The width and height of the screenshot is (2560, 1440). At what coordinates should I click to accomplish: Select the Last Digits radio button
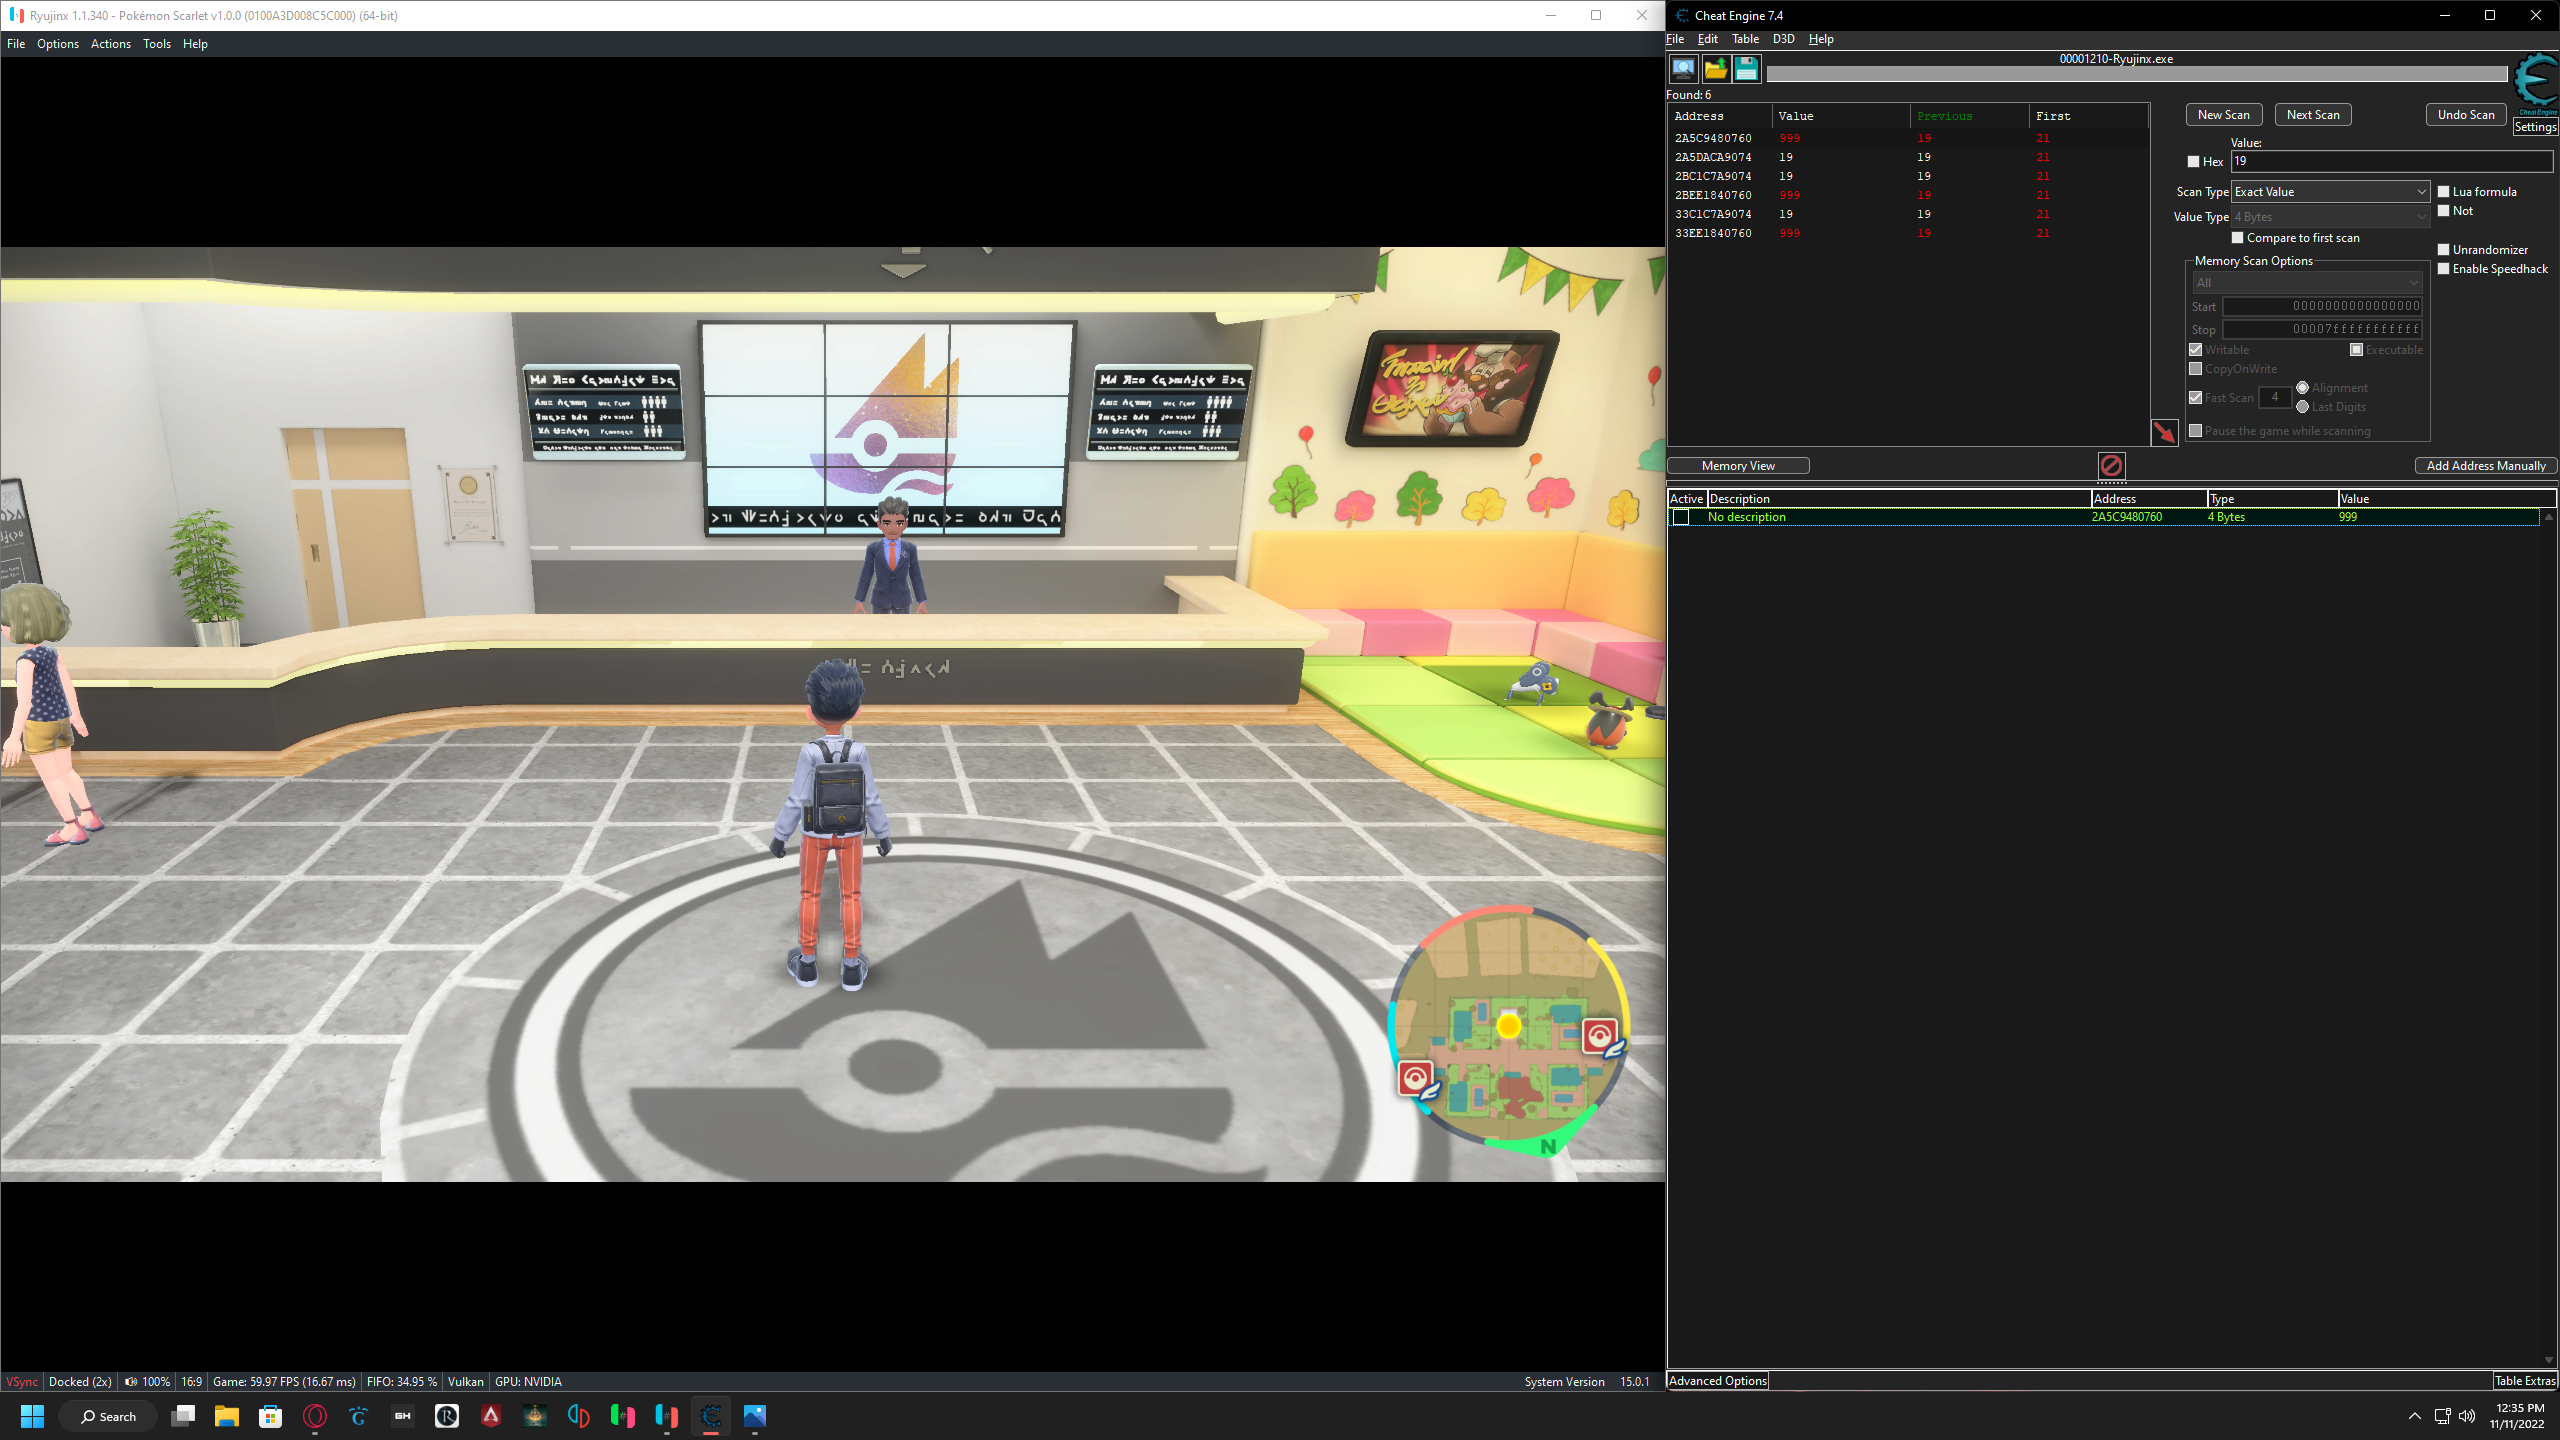[2302, 407]
